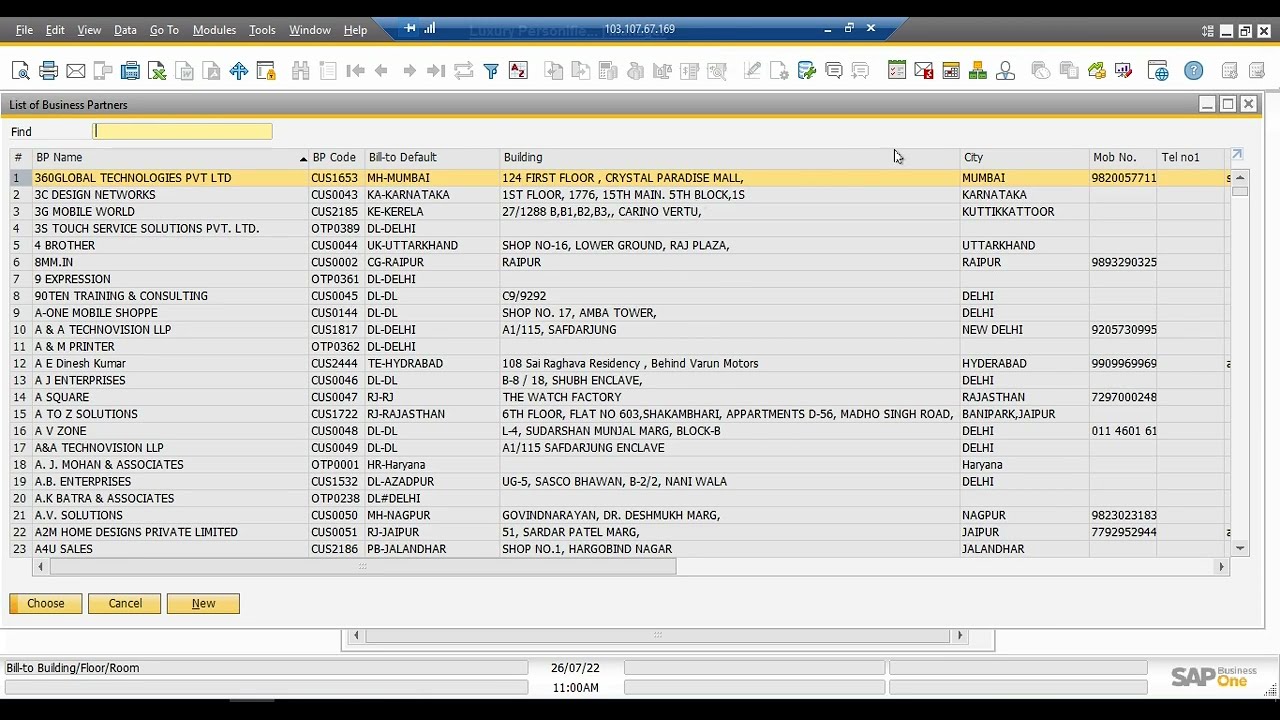Click into the Find input field
This screenshot has width=1280, height=720.
click(183, 131)
